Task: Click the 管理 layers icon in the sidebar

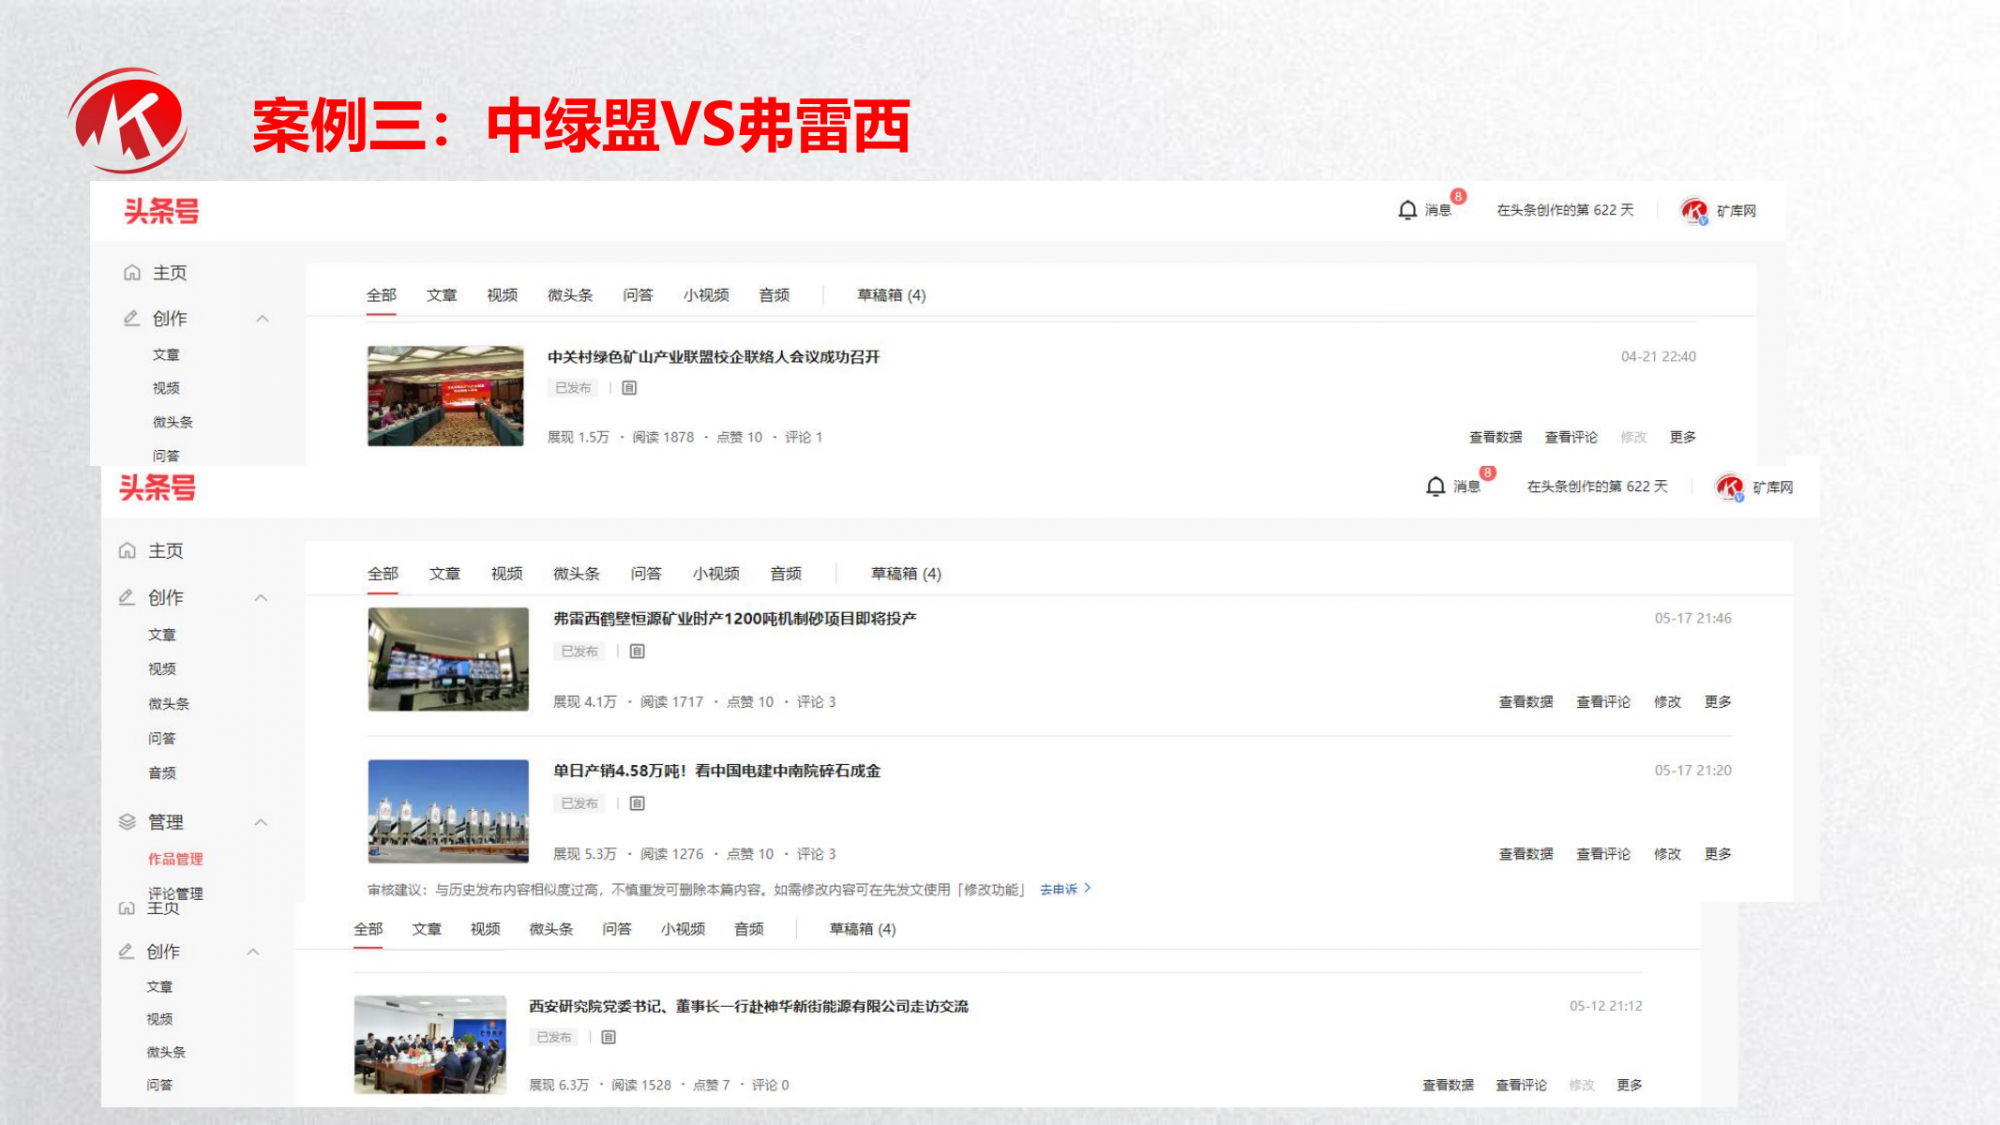Action: (x=127, y=822)
